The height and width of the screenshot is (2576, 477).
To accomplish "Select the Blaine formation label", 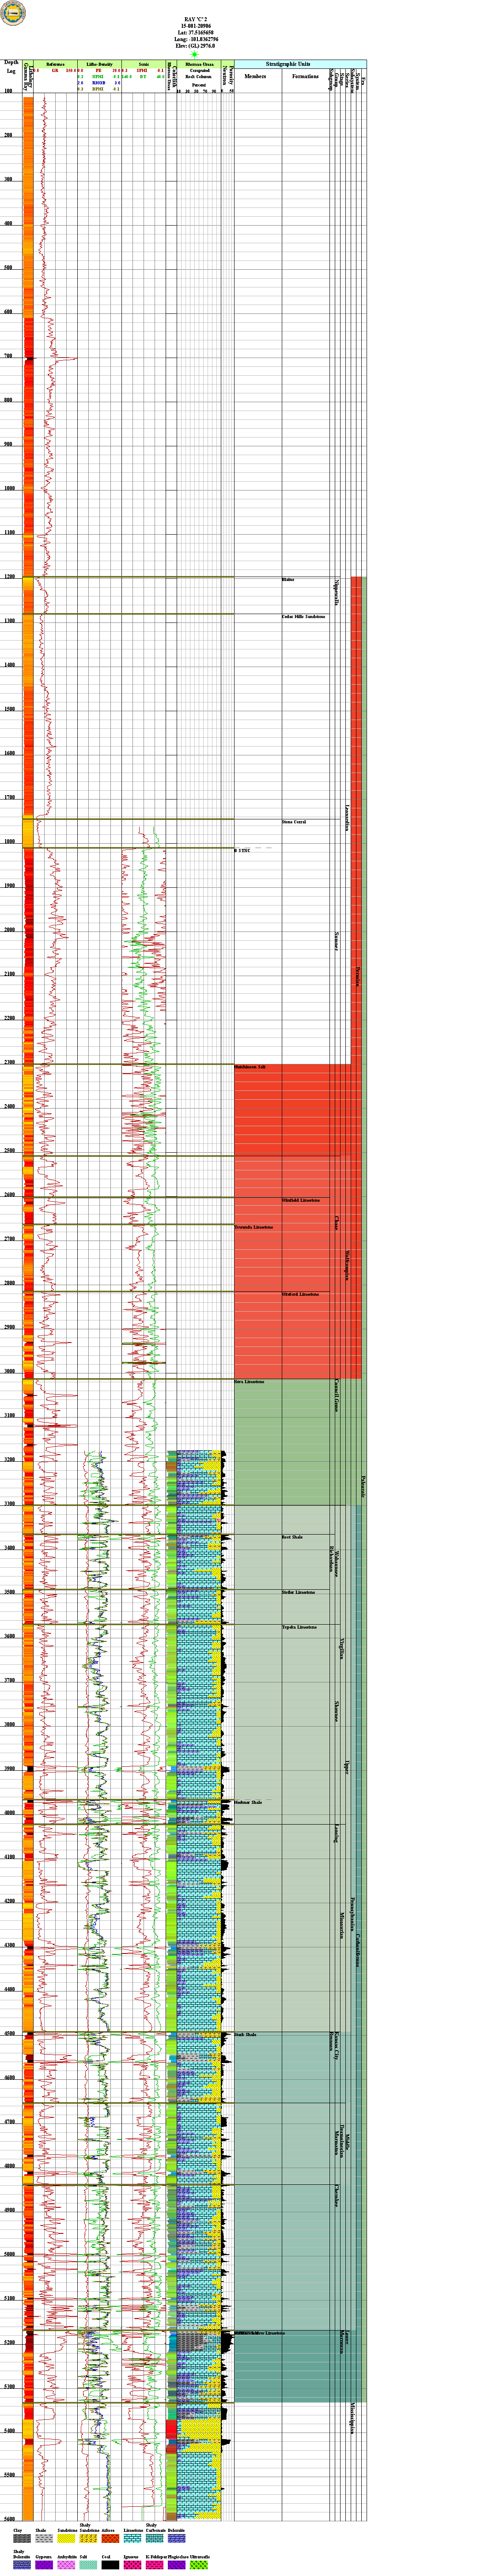I will tap(288, 581).
